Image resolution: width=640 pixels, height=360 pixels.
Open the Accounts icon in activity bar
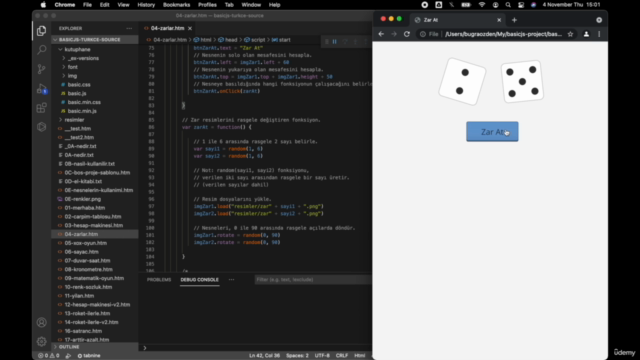[x=41, y=322]
